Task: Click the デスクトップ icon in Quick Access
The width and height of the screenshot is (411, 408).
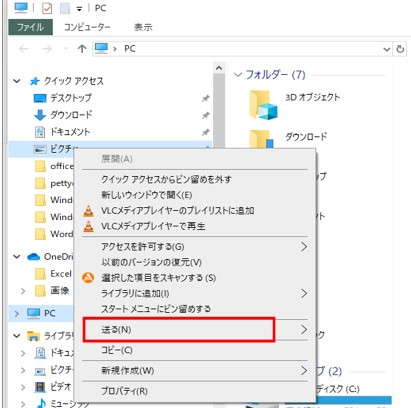Action: [40, 98]
